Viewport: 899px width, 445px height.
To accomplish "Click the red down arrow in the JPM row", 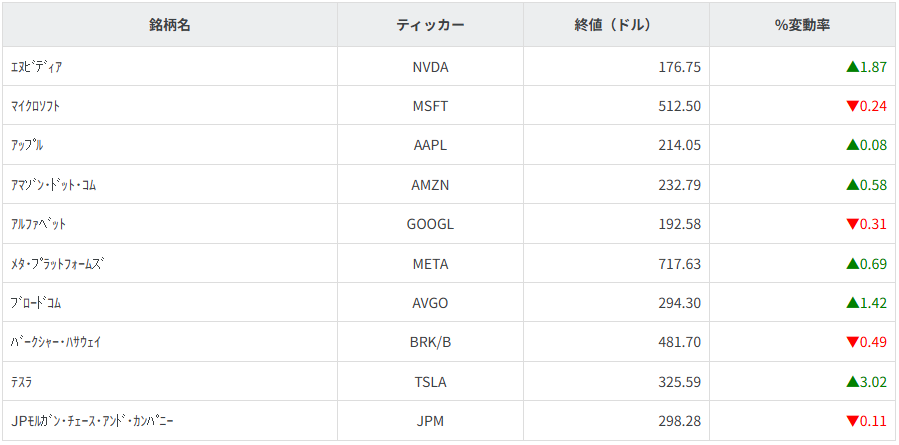I will 852,421.
